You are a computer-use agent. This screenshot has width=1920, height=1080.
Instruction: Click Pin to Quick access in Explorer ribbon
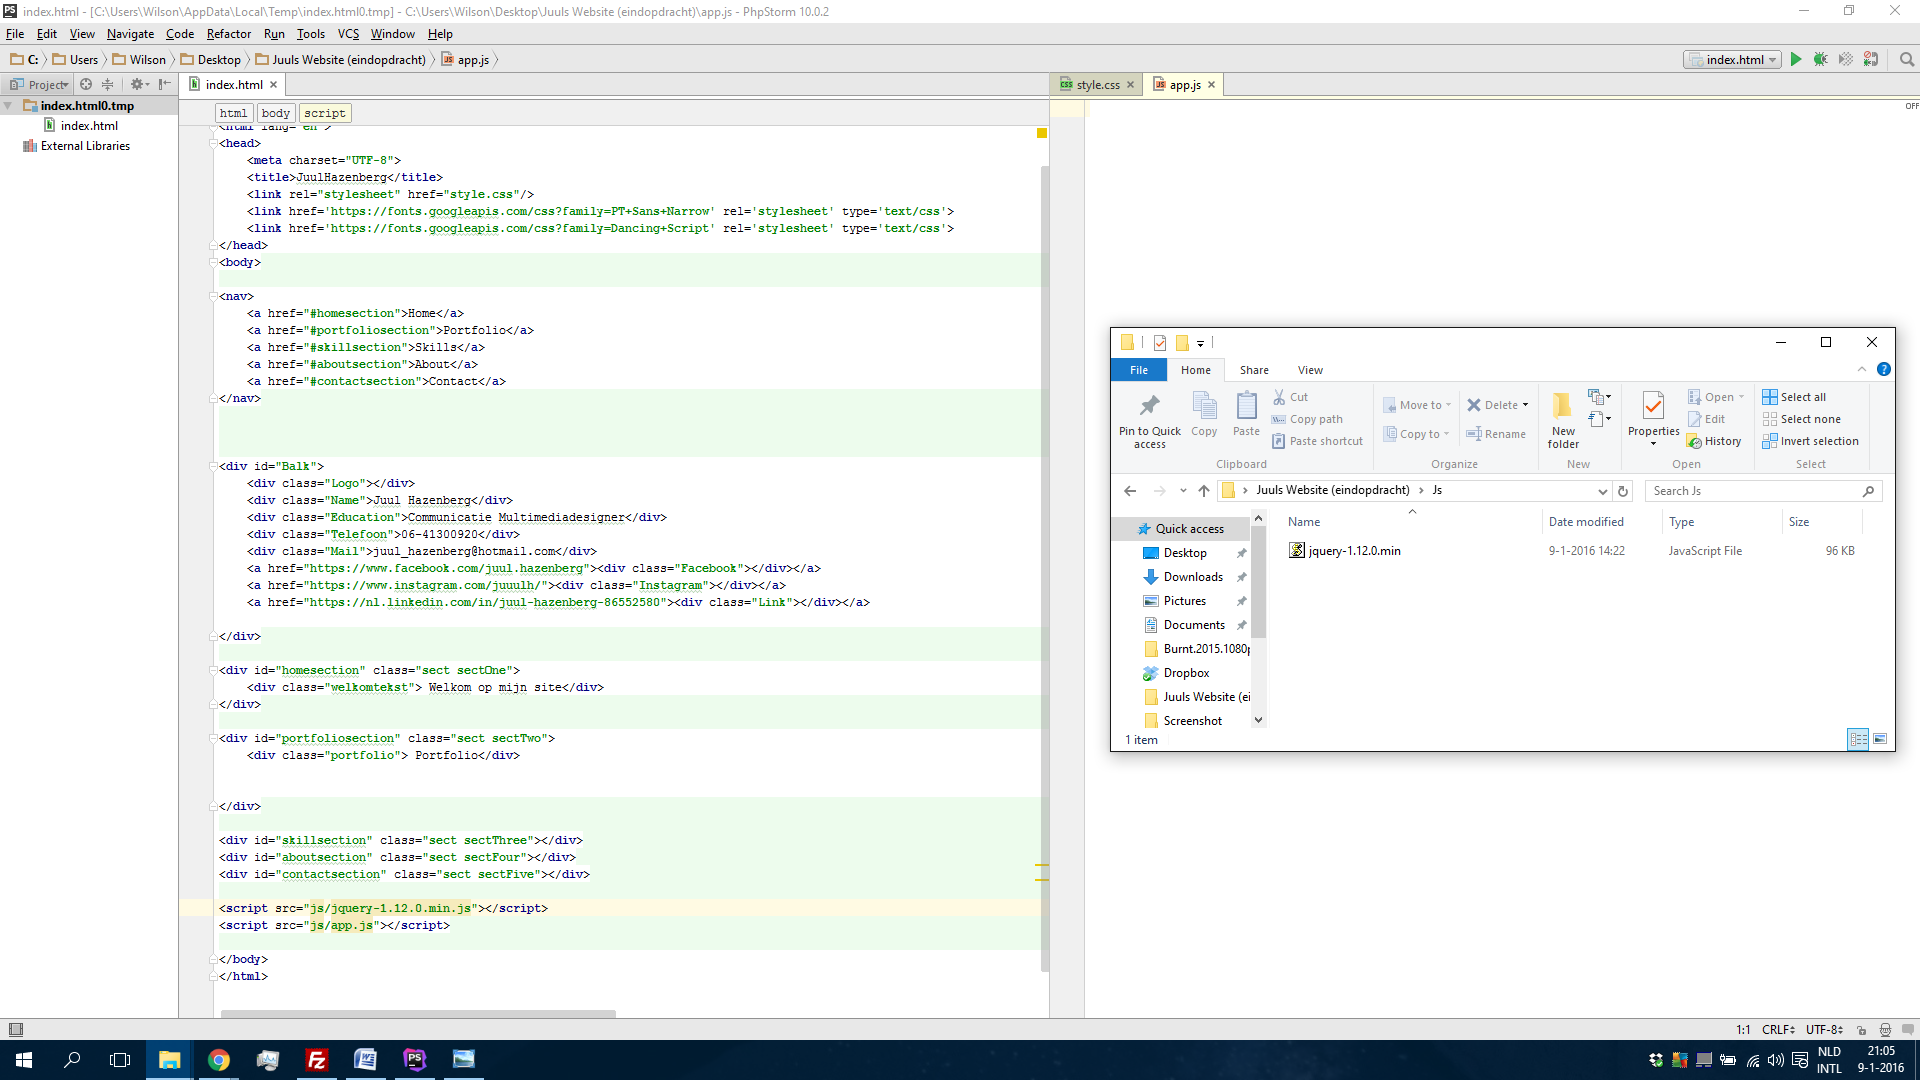click(1150, 421)
